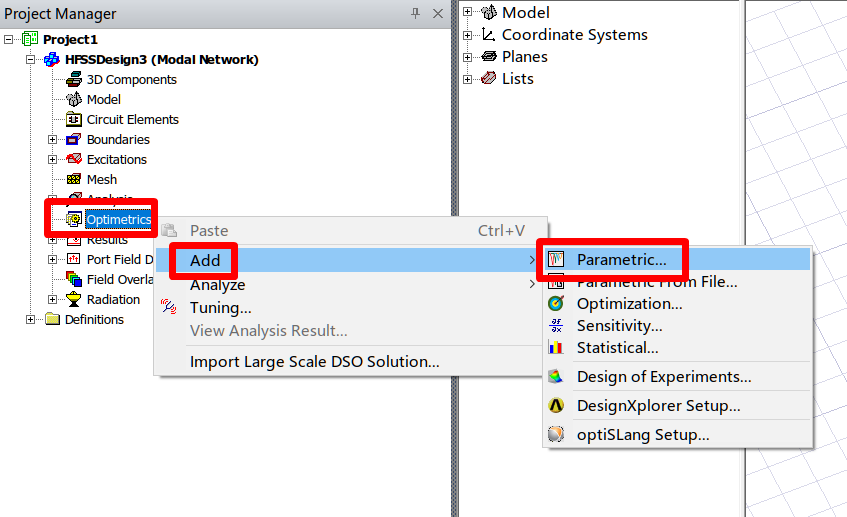Screen dimensions: 847x517
Task: Expand the Definitions node
Action: pos(31,319)
